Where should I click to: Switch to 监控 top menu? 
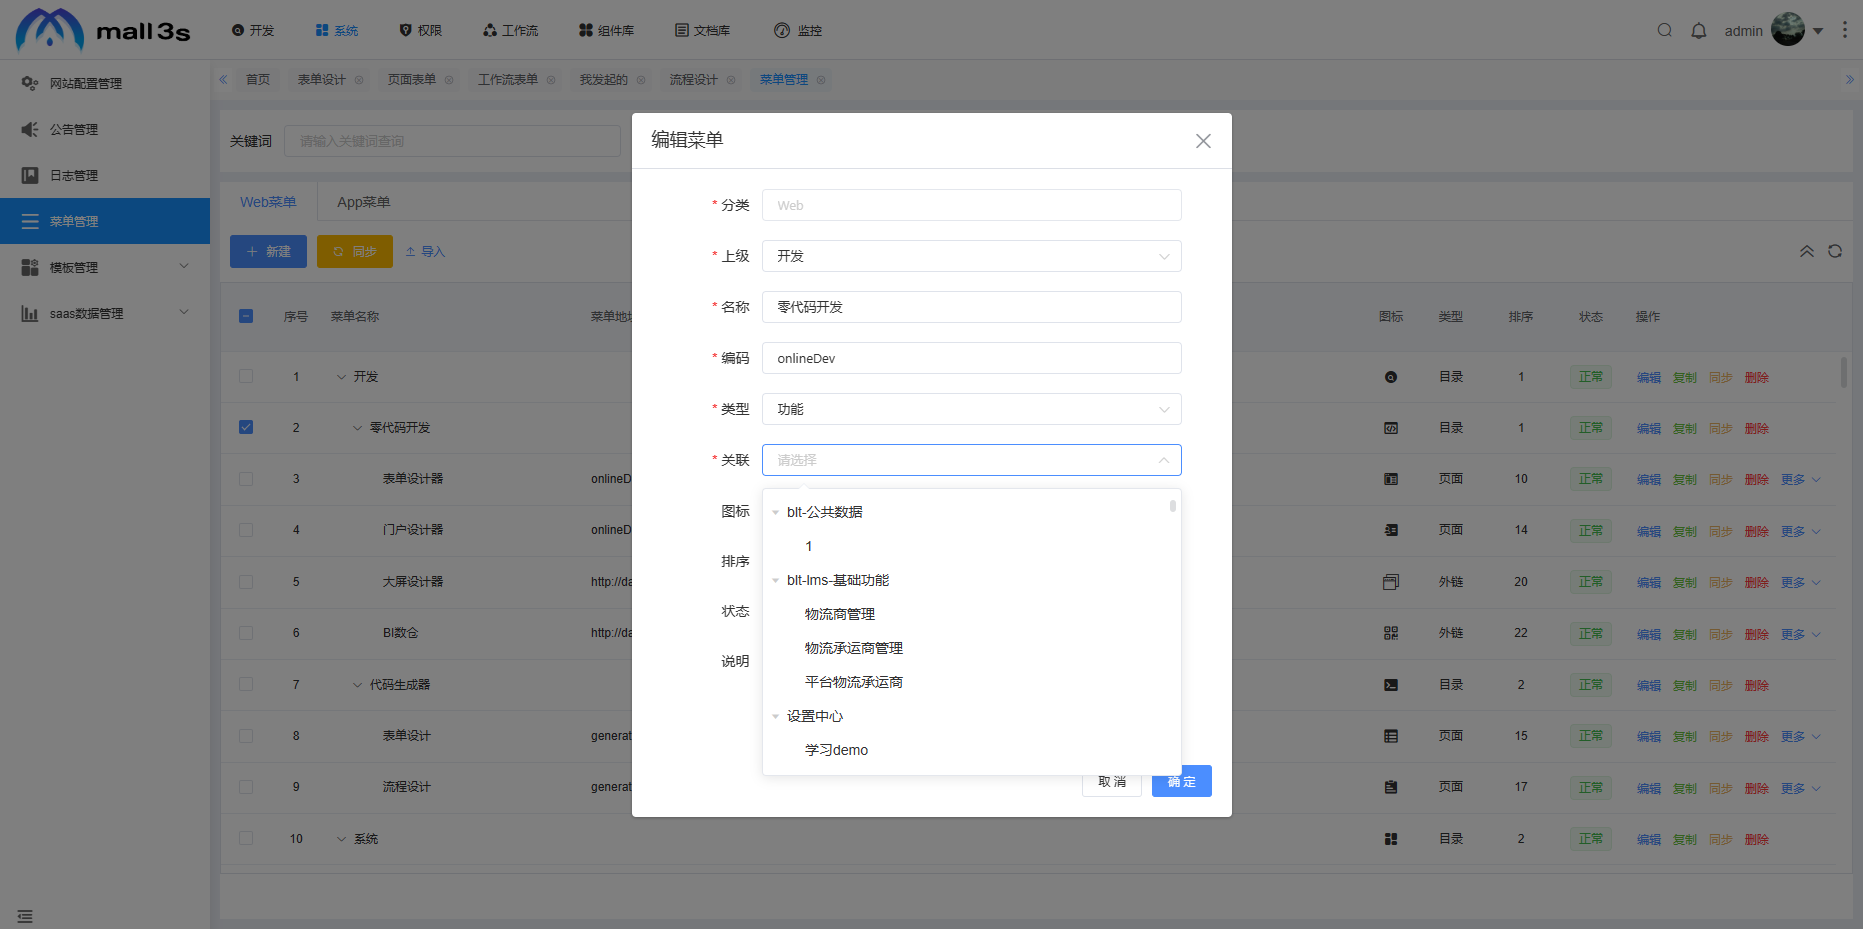[x=798, y=31]
